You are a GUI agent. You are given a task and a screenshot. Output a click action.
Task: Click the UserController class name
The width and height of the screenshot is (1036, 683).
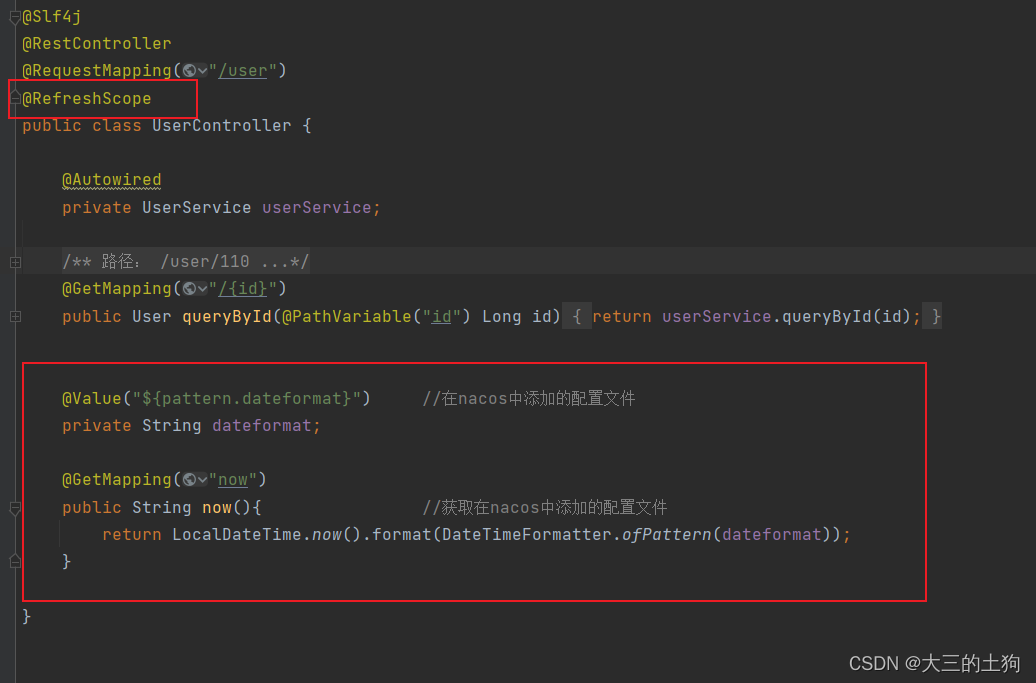tap(221, 126)
